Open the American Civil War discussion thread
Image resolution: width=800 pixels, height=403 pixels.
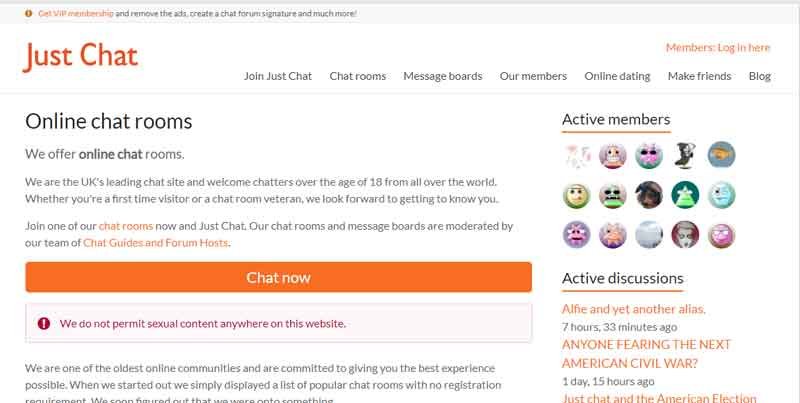[646, 354]
